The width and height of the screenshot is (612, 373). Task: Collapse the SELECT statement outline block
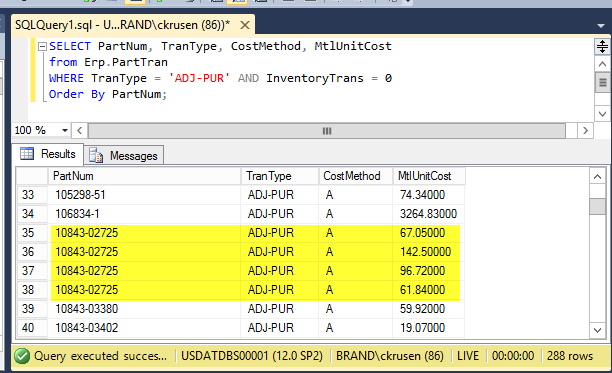pyautogui.click(x=42, y=46)
